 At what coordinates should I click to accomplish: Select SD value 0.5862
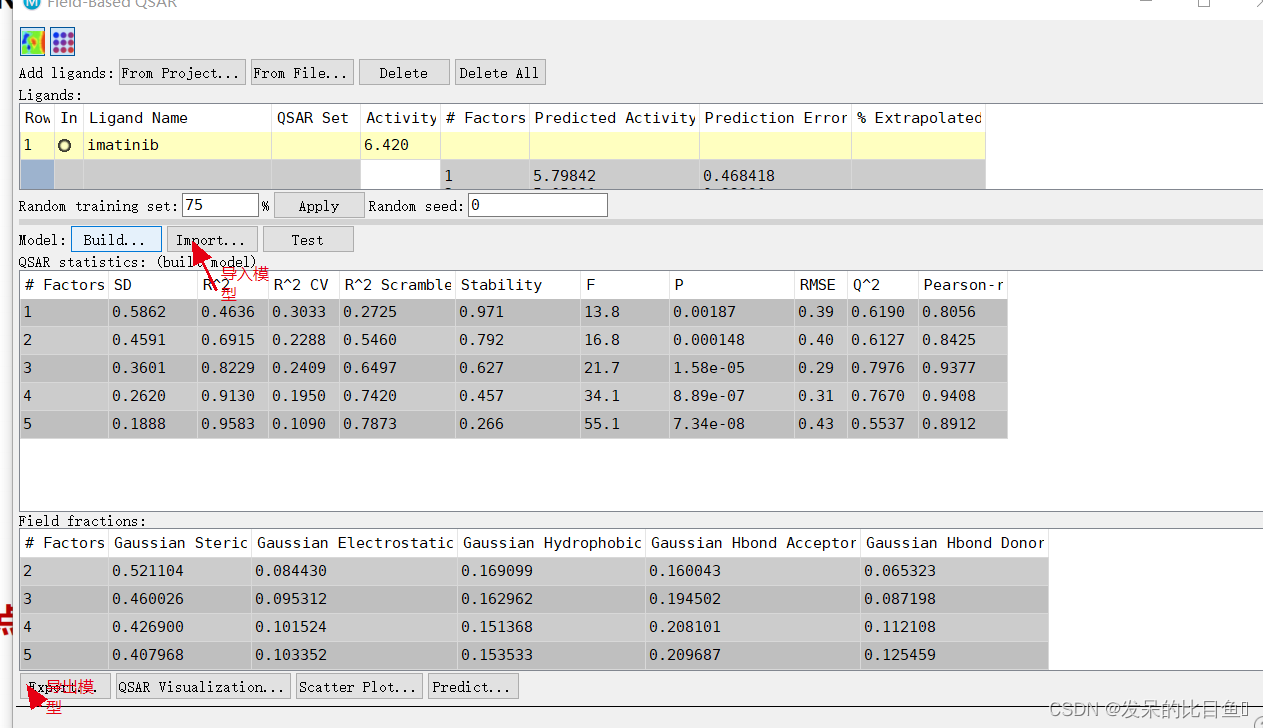(x=152, y=312)
